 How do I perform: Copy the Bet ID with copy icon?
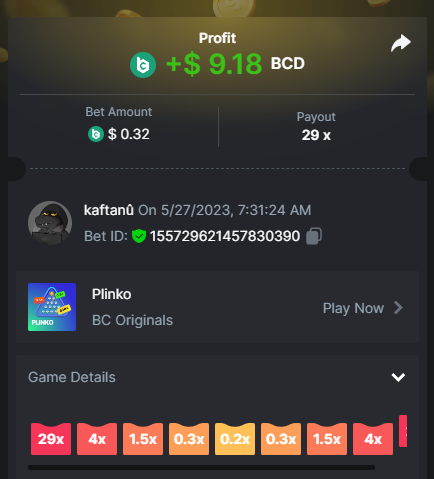314,236
